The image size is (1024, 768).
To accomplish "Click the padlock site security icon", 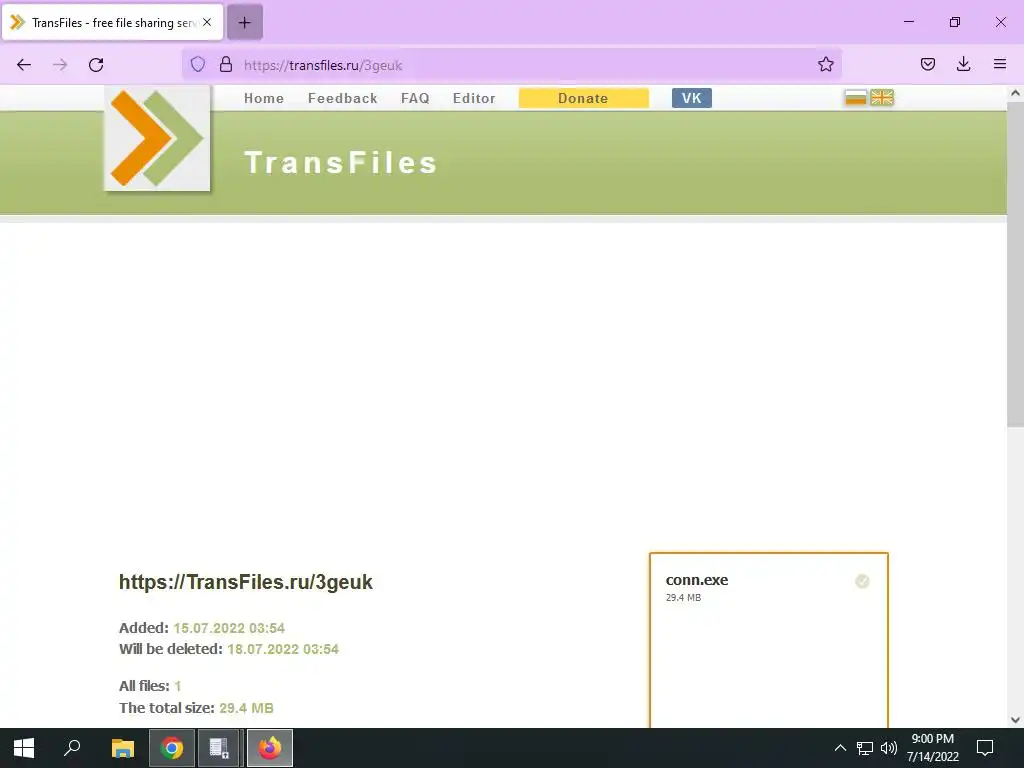I will click(x=226, y=64).
